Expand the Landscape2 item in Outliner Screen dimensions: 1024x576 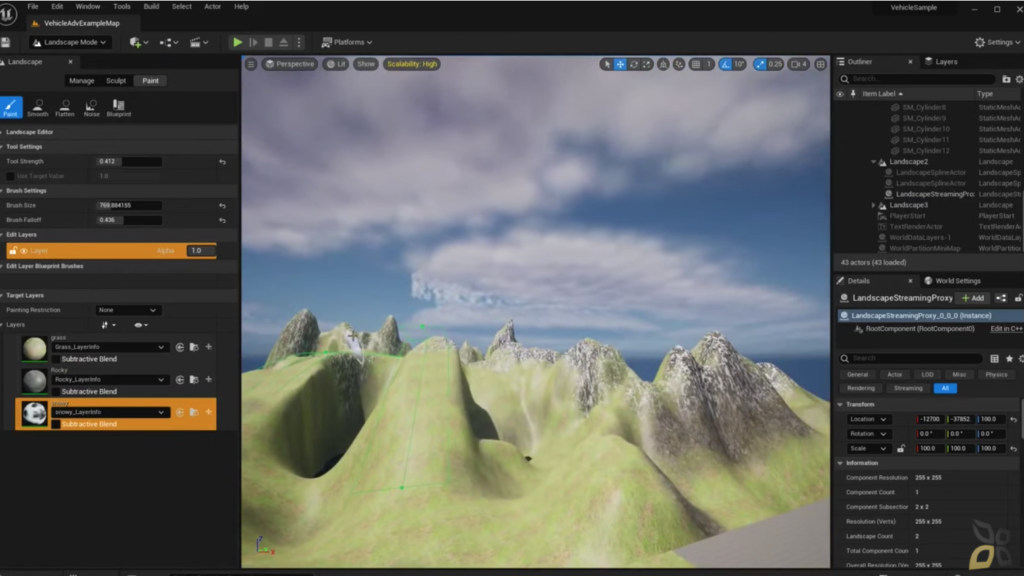874,162
